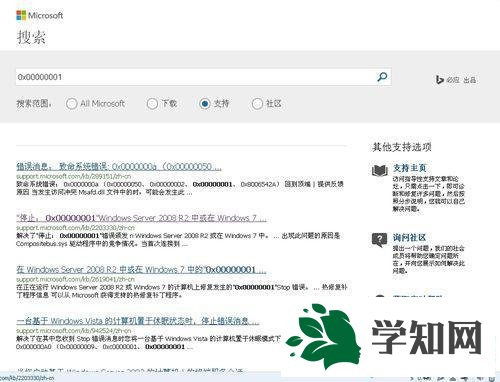Open result "停止: 0x00000001" Windows Server 2008 R2
The width and height of the screenshot is (500, 382).
point(141,218)
